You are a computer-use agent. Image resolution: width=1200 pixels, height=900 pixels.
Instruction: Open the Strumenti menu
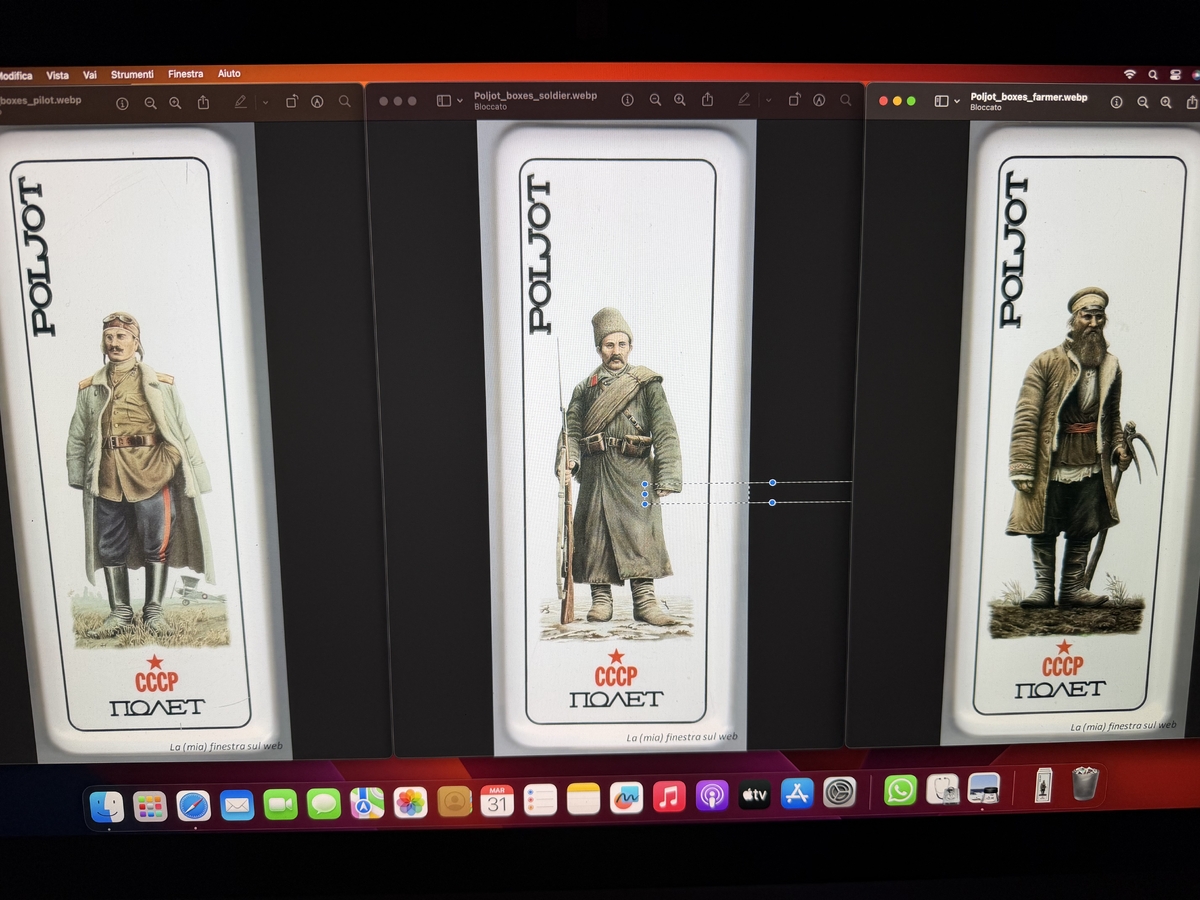(x=132, y=75)
